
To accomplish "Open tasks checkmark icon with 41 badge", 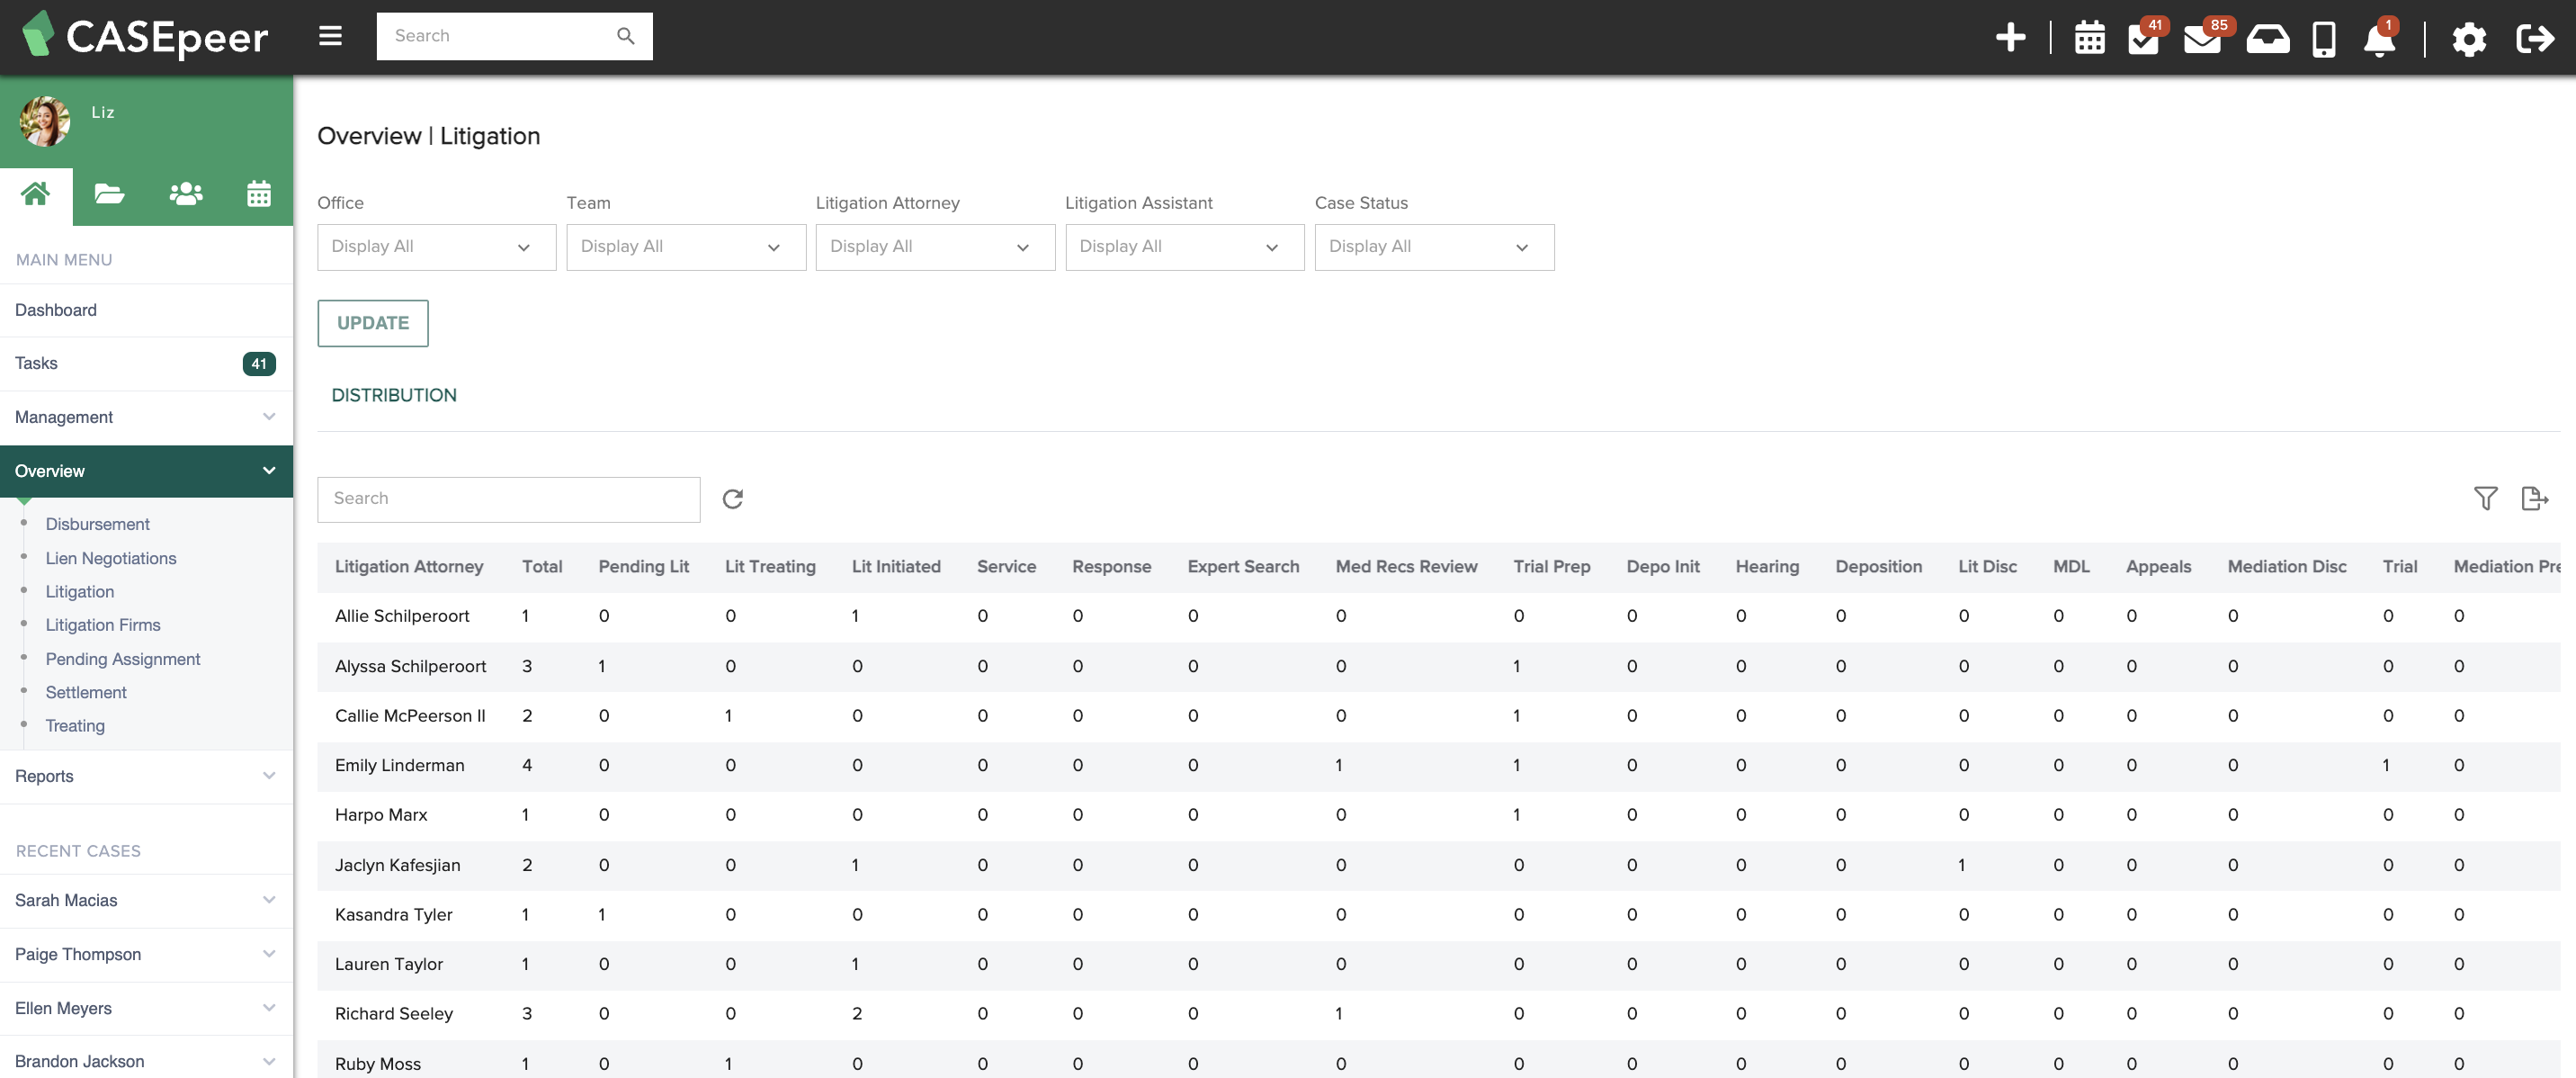I will 2143,39.
